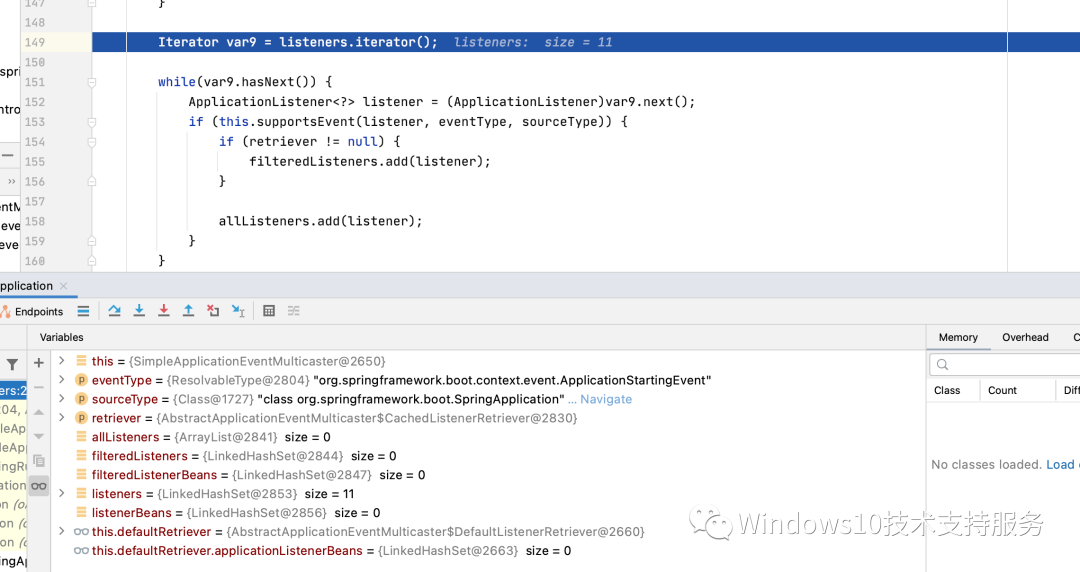
Task: Click gutter line number 152
Action: (34, 102)
